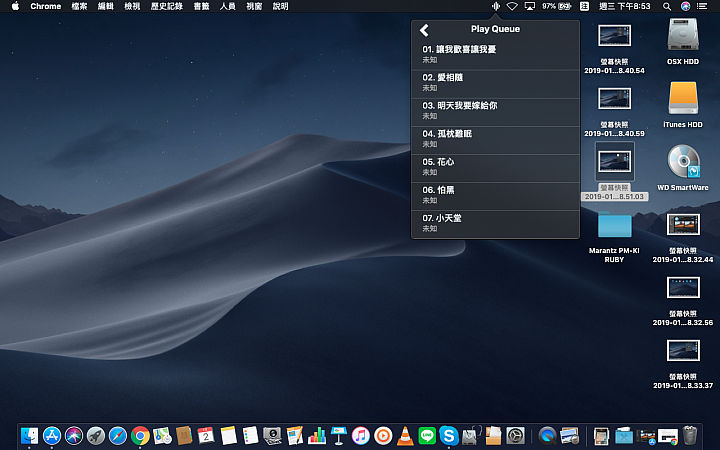The image size is (720, 450).
Task: Open Pages from the Dock
Action: tap(294, 435)
